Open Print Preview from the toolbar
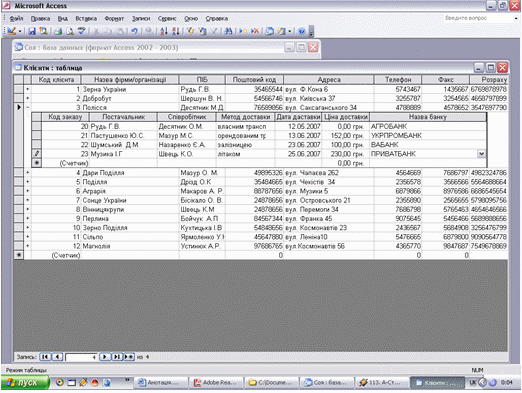The width and height of the screenshot is (522, 393). tap(70, 31)
